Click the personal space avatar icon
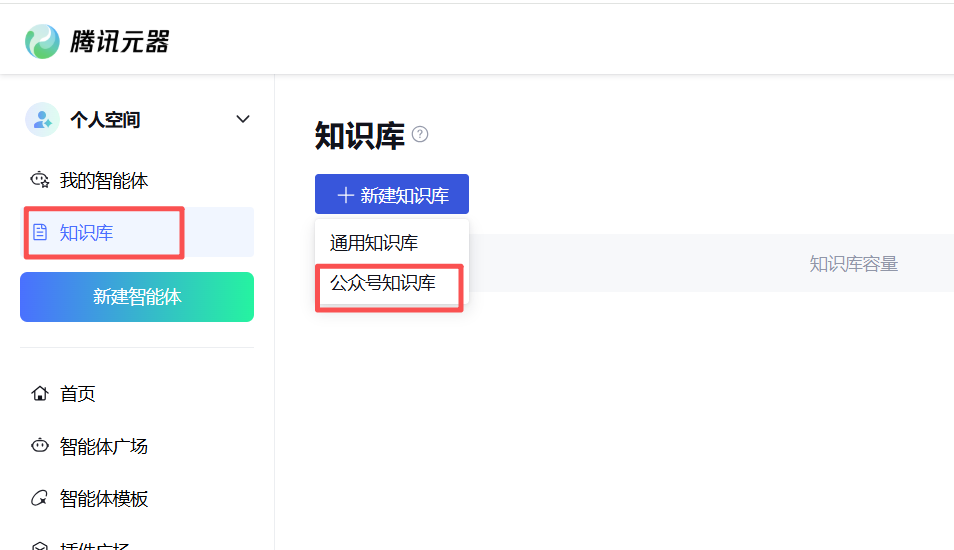 click(x=42, y=120)
